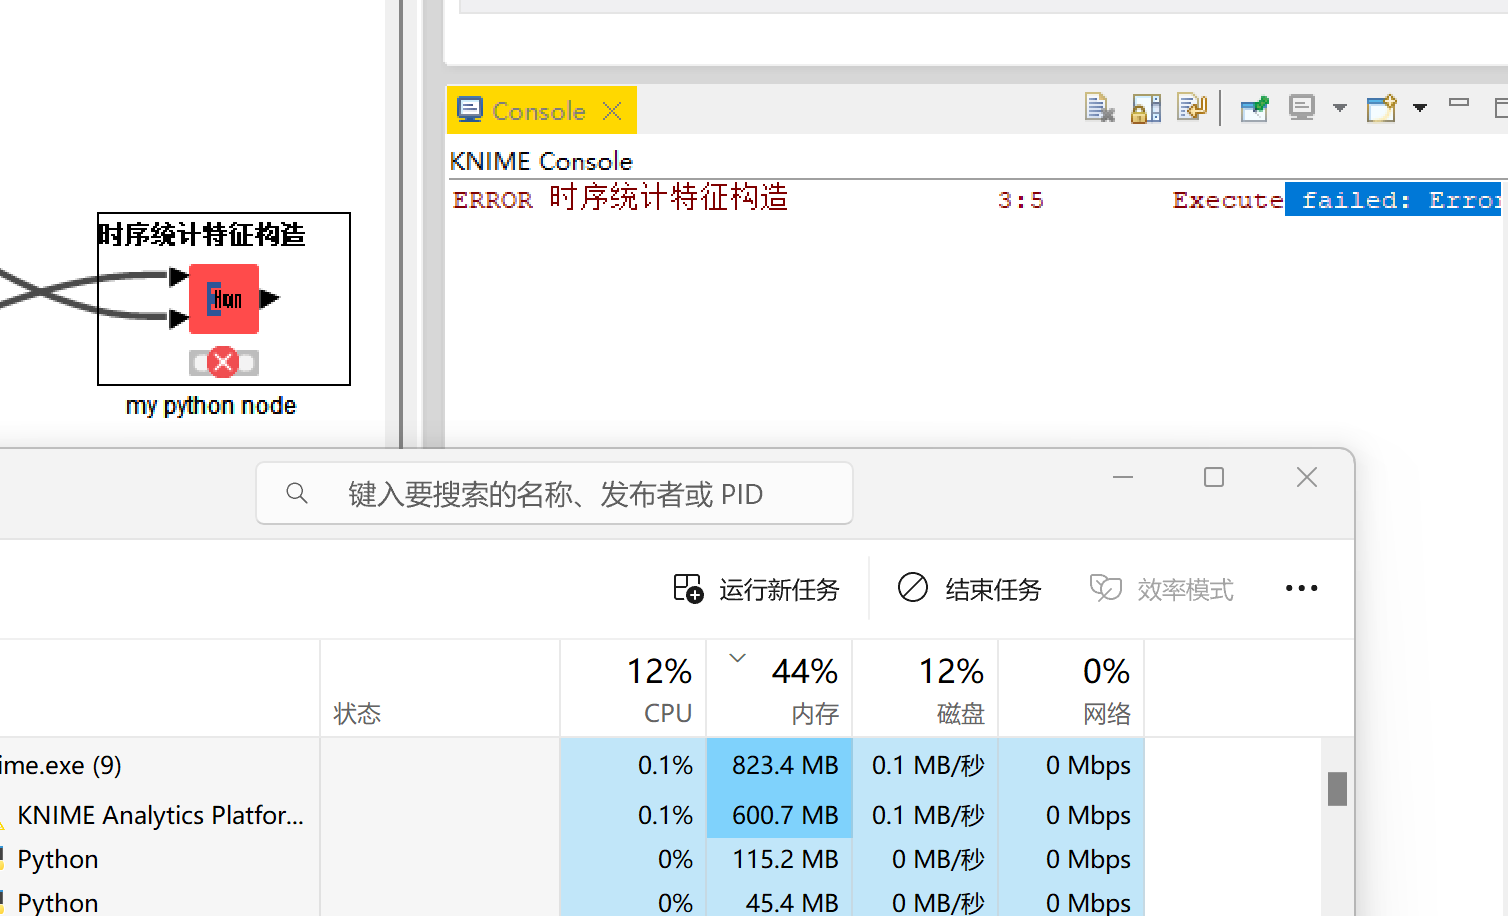Pin the Console view
Screen dimensions: 1508x916
click(1254, 107)
